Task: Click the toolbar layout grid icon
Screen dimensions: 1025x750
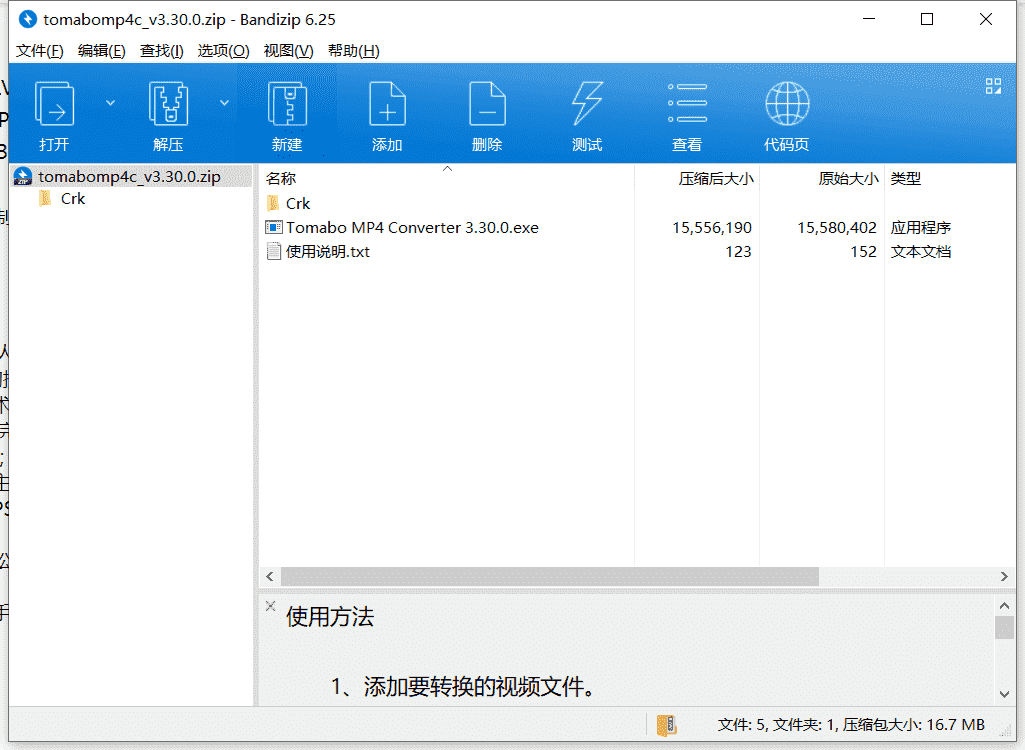Action: tap(994, 86)
